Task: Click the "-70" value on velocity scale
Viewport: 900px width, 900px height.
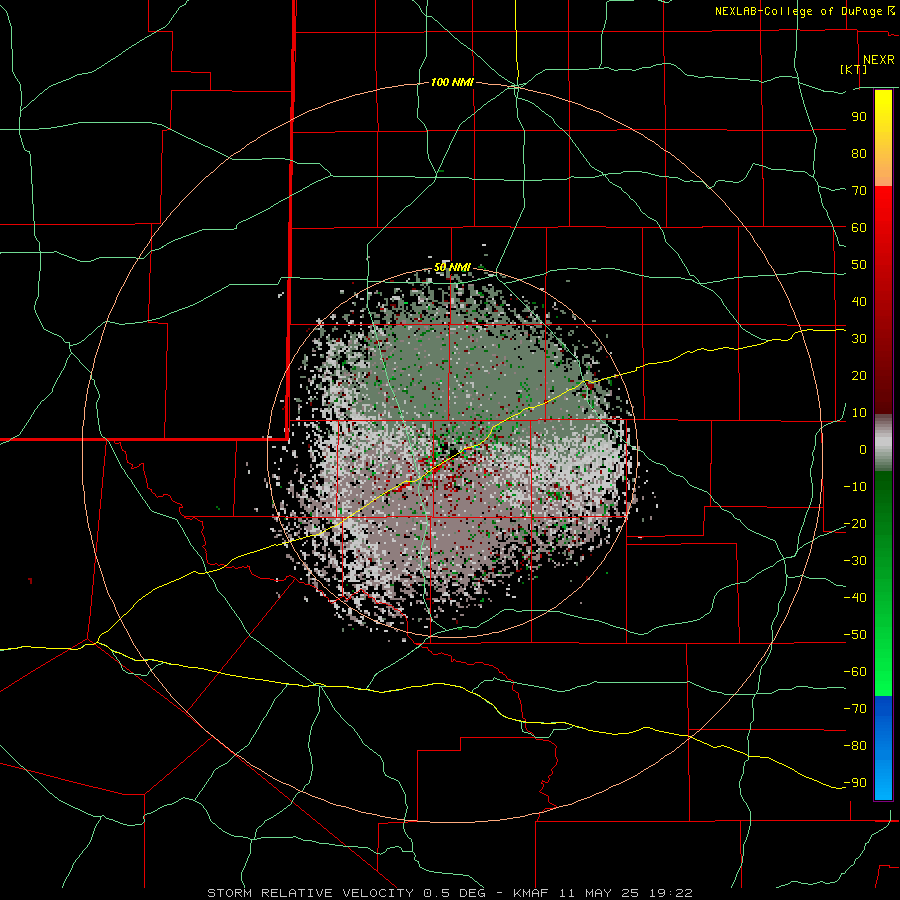Action: click(856, 709)
